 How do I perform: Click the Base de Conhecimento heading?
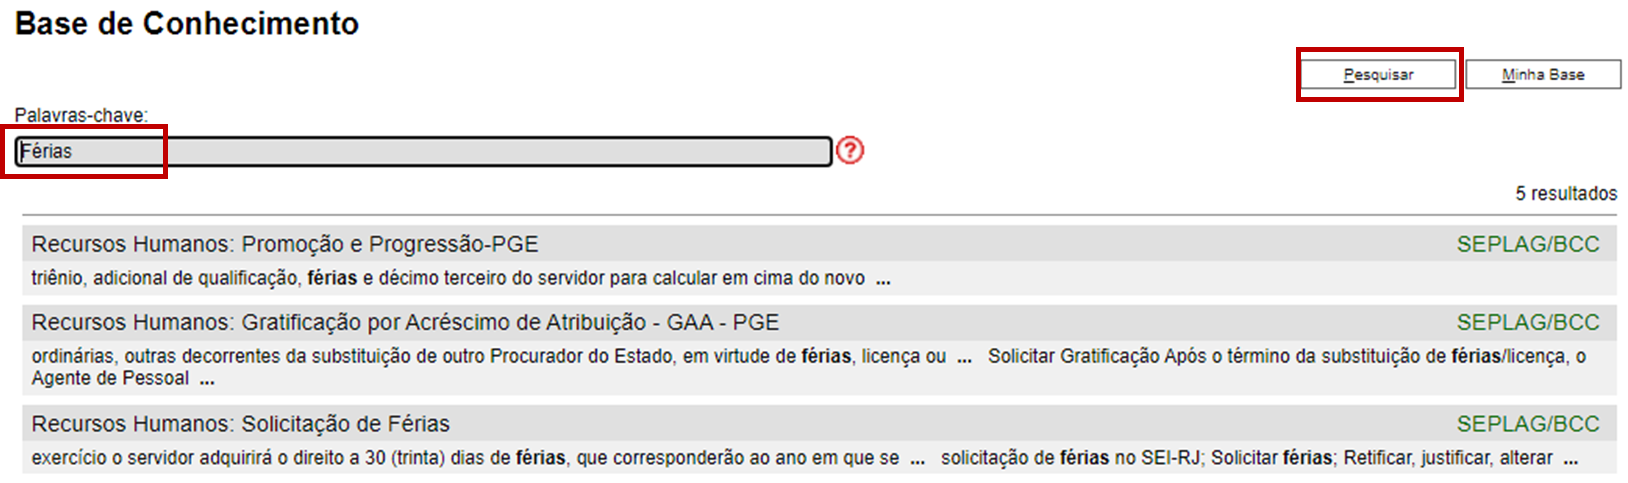(x=187, y=24)
